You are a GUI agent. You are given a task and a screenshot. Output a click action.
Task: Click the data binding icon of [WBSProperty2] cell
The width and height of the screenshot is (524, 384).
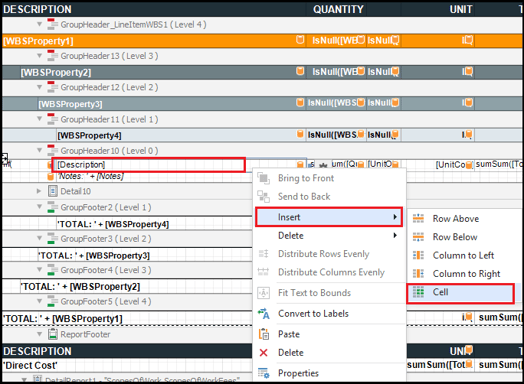click(x=300, y=71)
